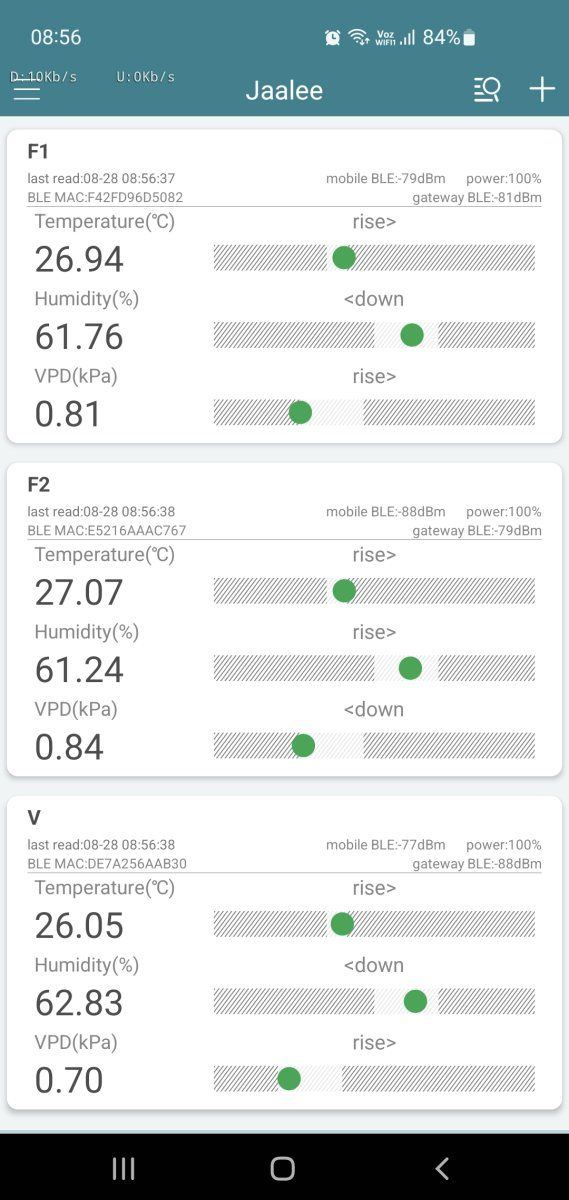Click the F1 temperature slider dot

pos(344,258)
